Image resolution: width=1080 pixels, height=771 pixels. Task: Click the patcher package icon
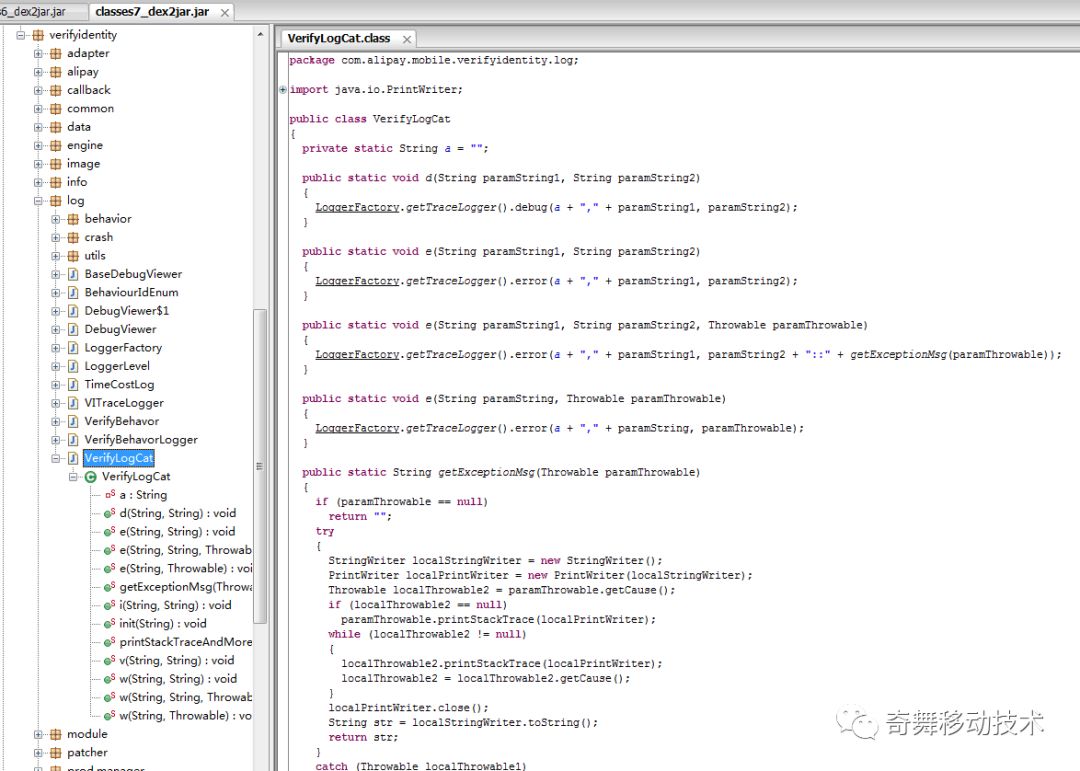click(x=56, y=752)
